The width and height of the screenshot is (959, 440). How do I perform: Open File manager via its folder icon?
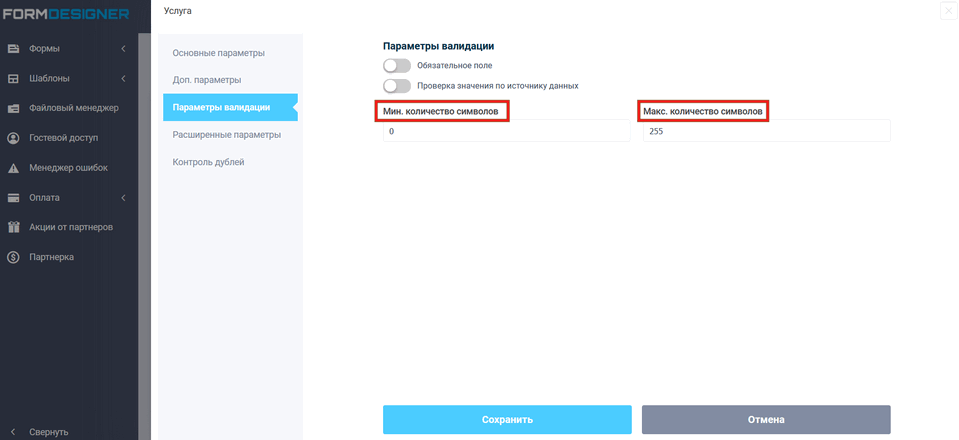(x=14, y=108)
